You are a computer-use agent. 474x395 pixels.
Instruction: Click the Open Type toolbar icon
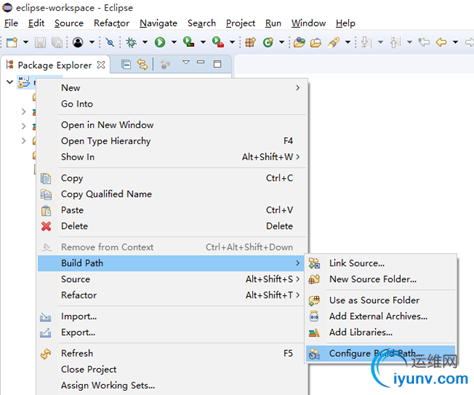pos(299,42)
